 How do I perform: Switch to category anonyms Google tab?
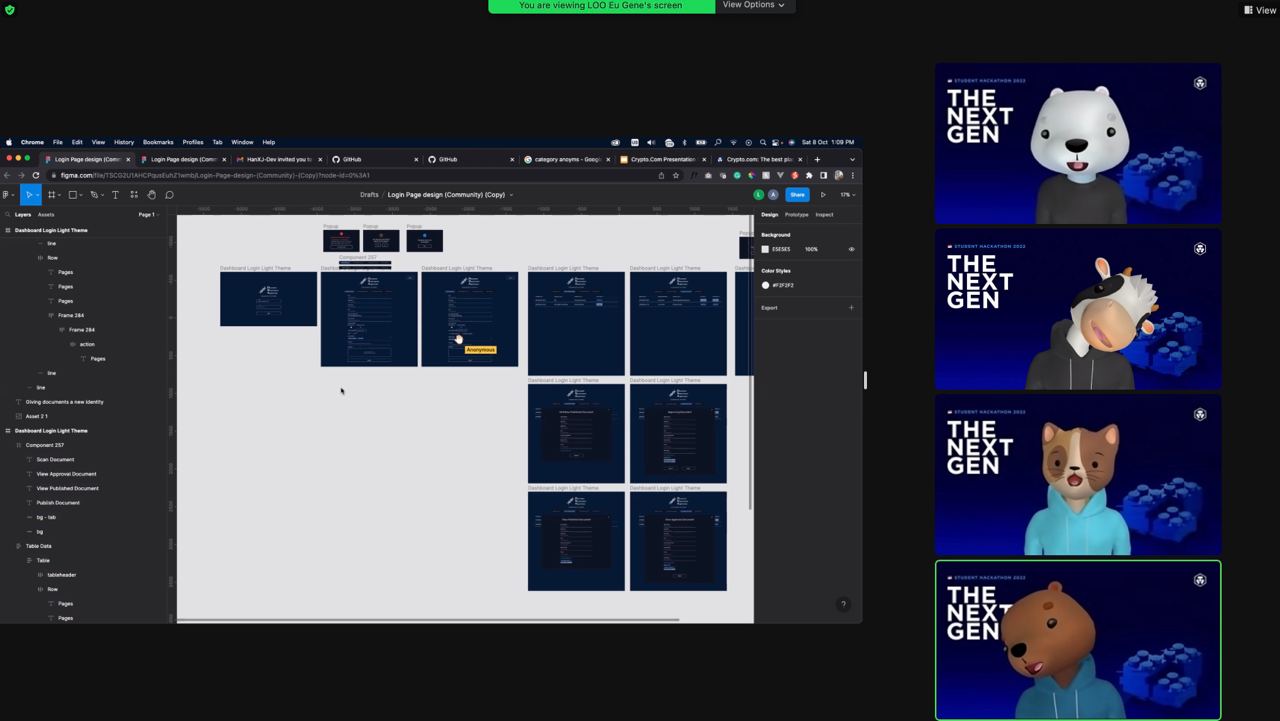tap(566, 159)
